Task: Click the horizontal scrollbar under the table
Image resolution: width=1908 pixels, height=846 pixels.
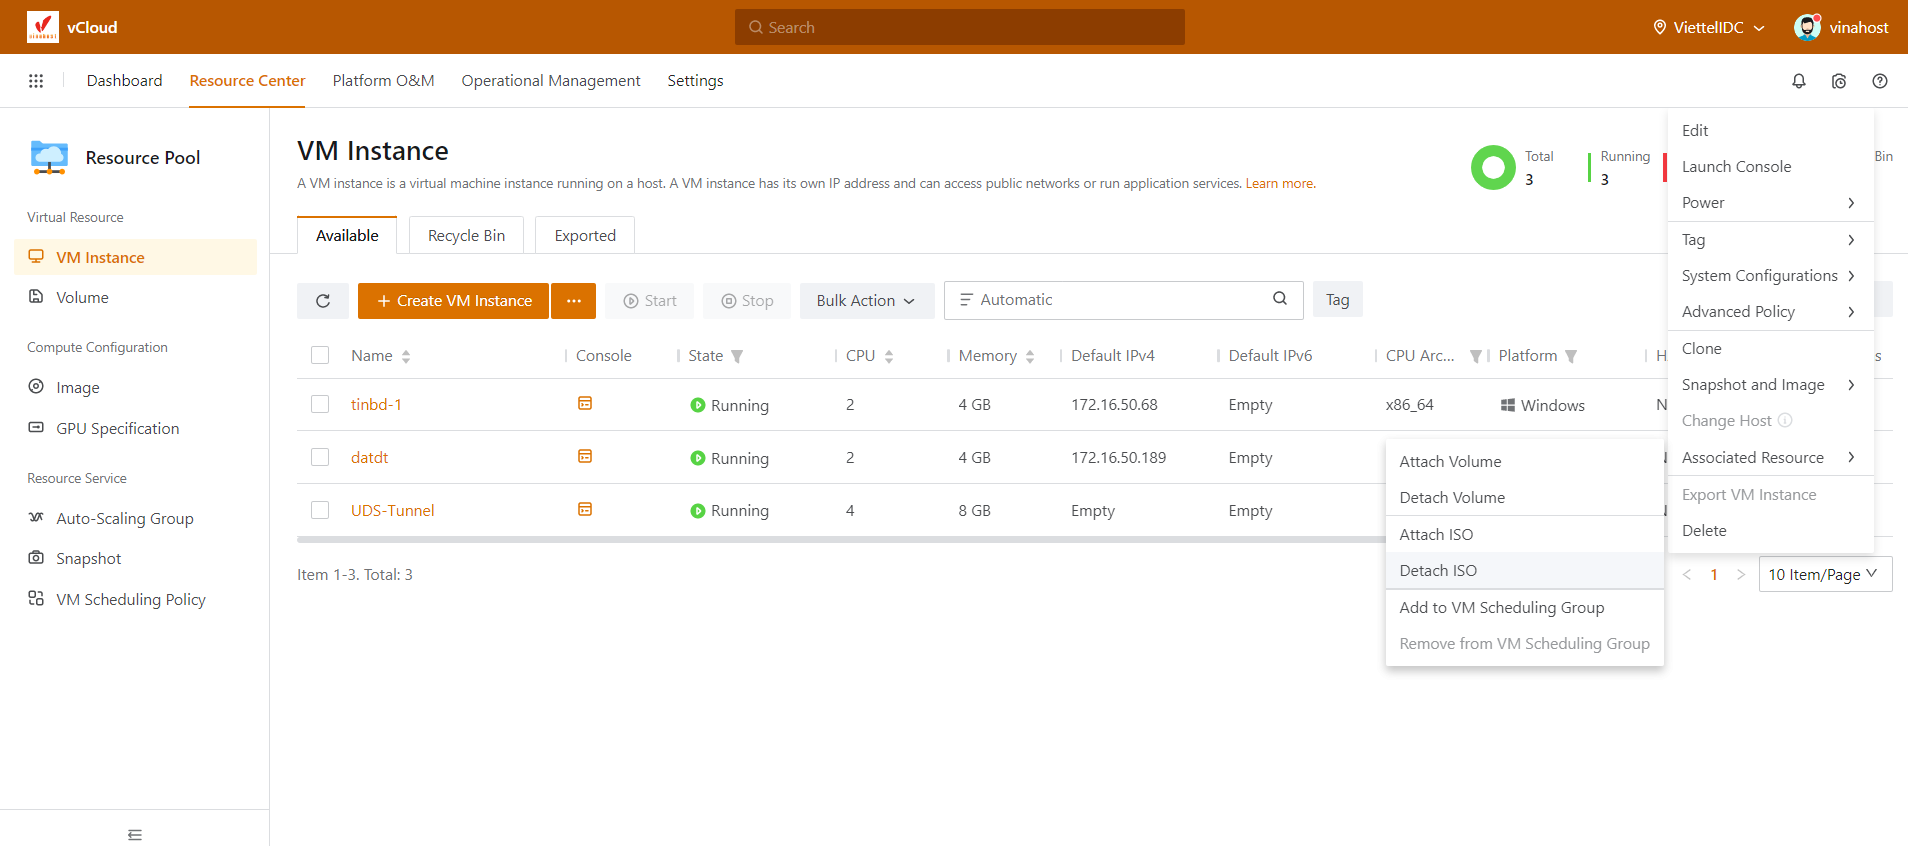Action: tap(840, 540)
